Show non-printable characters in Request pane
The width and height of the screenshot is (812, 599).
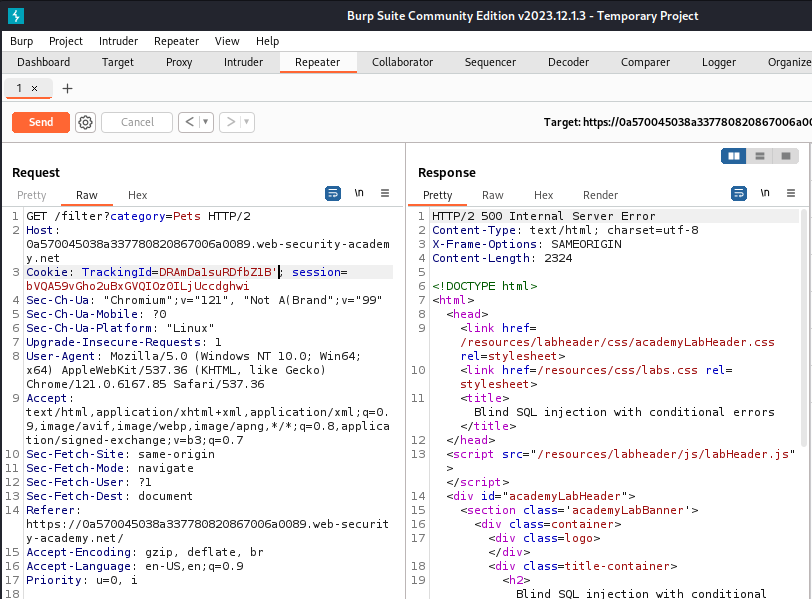click(359, 193)
